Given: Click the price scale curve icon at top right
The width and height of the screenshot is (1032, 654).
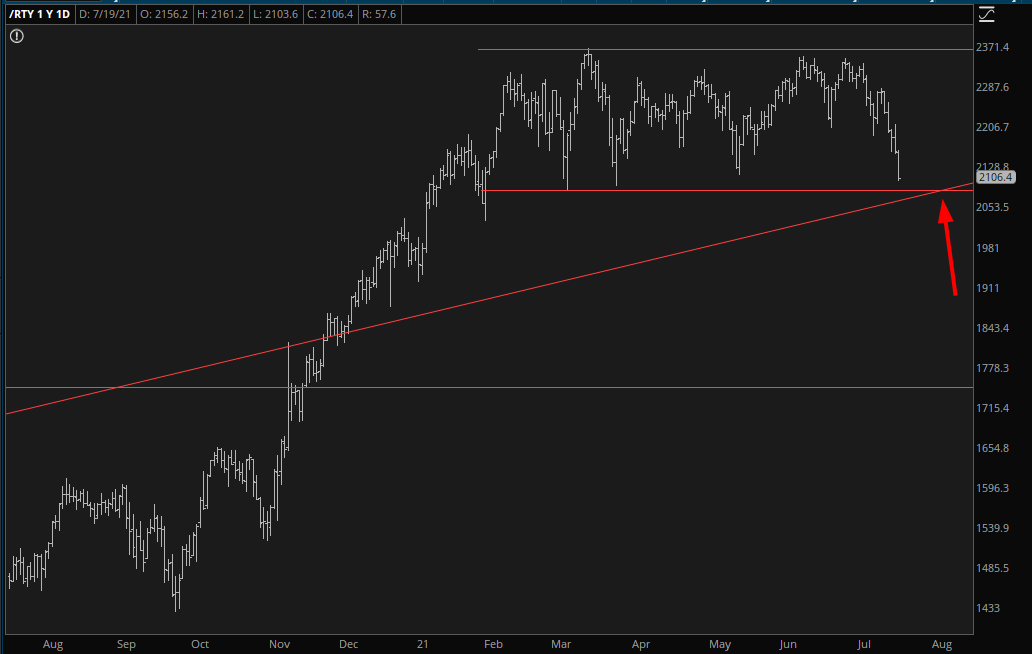Looking at the screenshot, I should 987,14.
